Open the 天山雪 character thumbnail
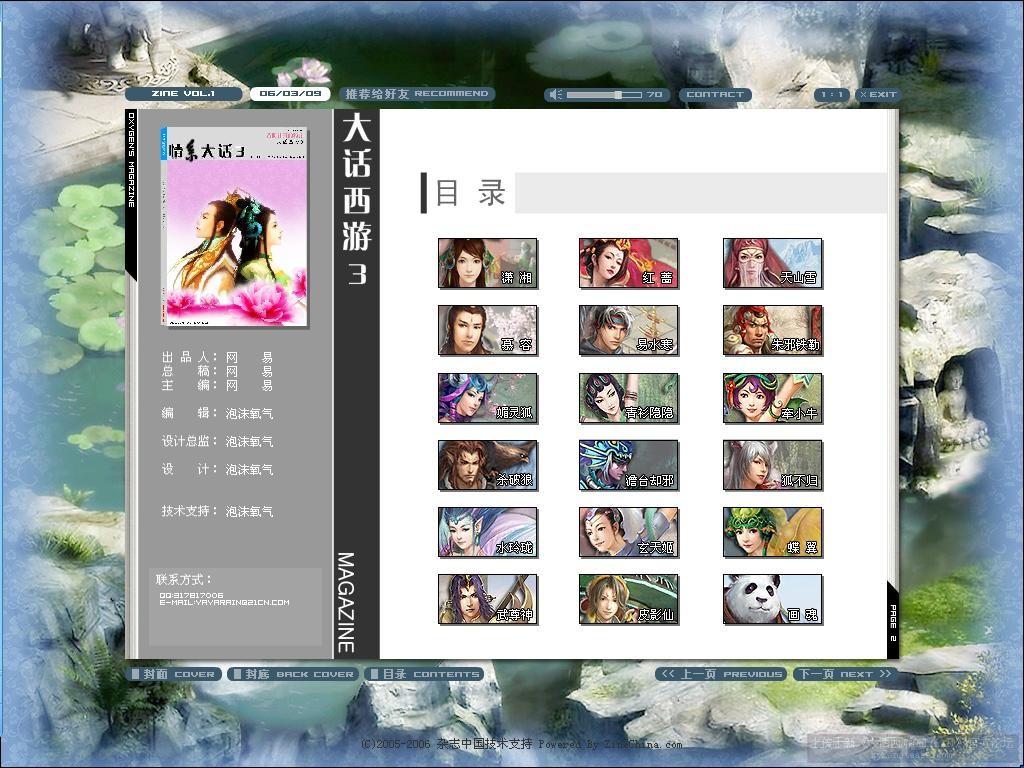1024x768 pixels. 773,263
